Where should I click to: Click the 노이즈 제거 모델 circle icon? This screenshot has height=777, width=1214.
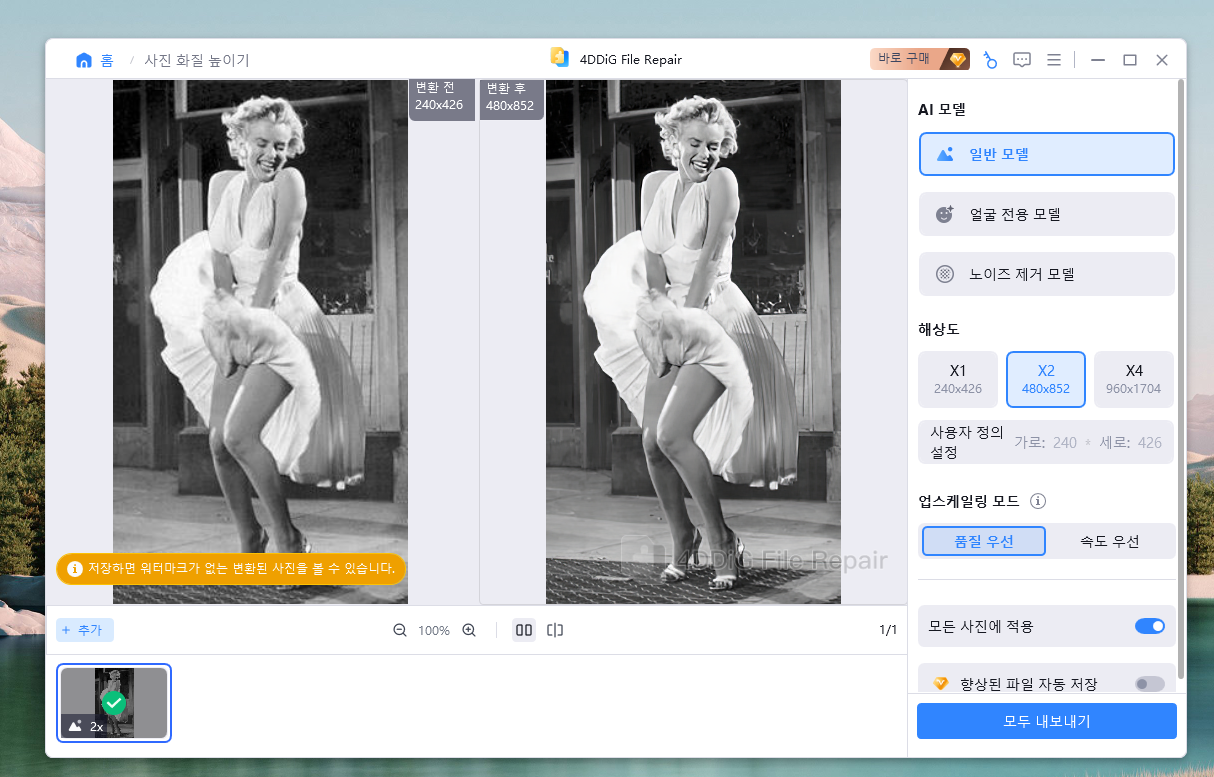(945, 274)
